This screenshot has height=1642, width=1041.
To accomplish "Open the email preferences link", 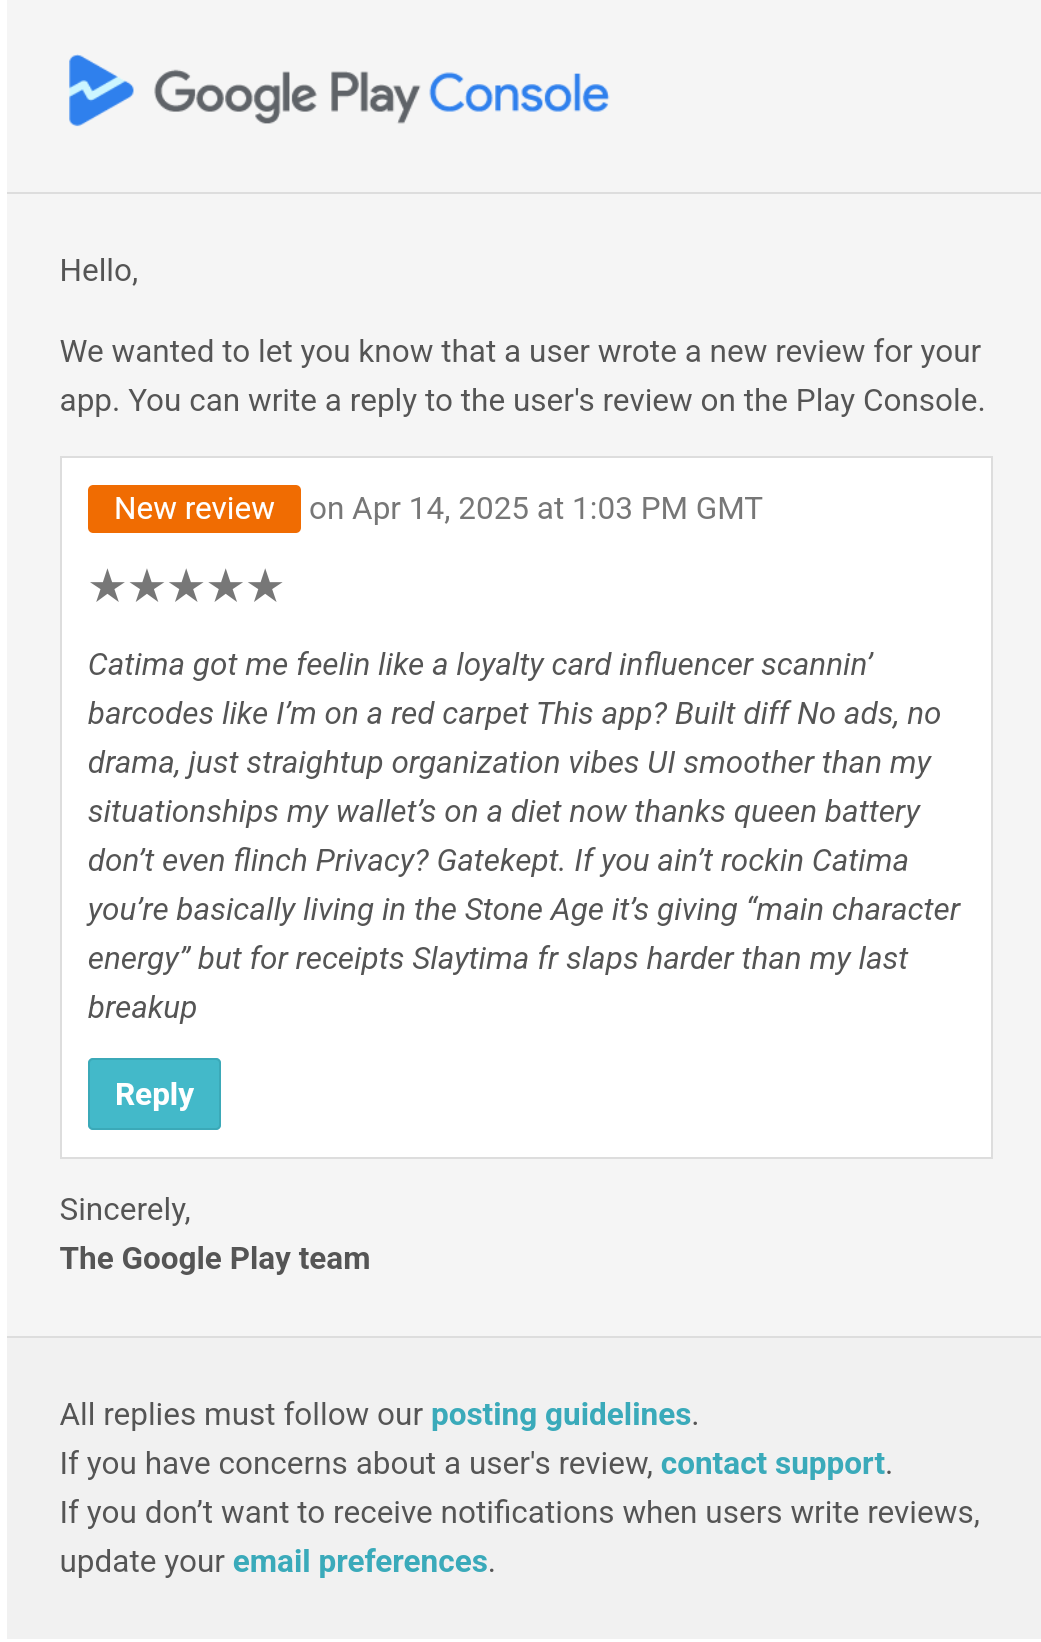I will pyautogui.click(x=360, y=1561).
